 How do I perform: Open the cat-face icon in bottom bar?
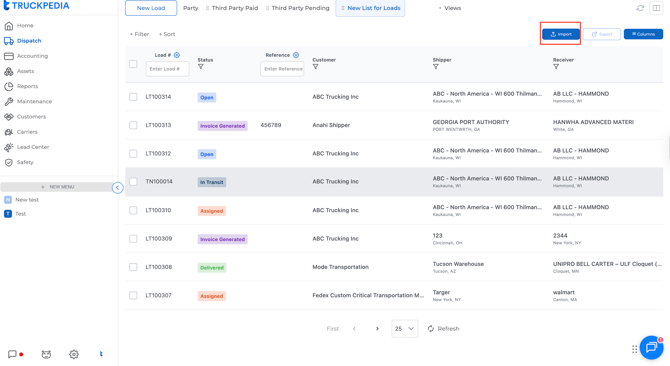click(46, 354)
